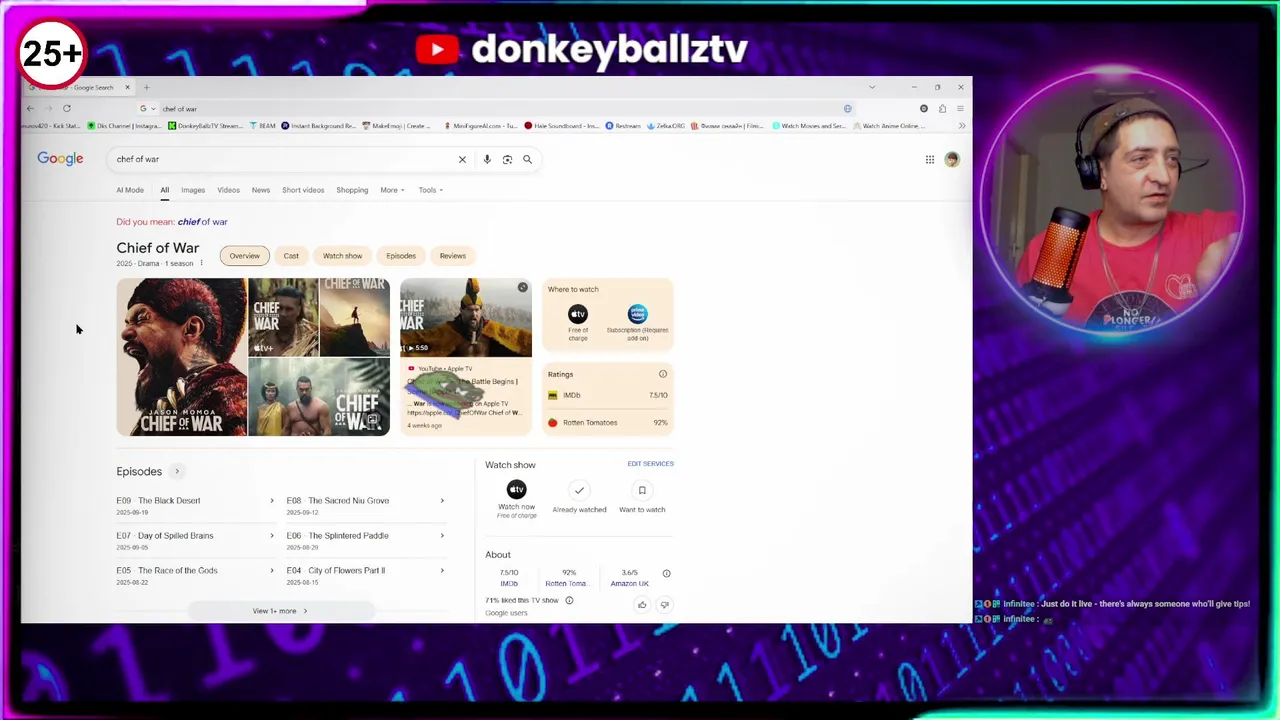Mark show as Already watched
The image size is (1280, 720).
(579, 490)
